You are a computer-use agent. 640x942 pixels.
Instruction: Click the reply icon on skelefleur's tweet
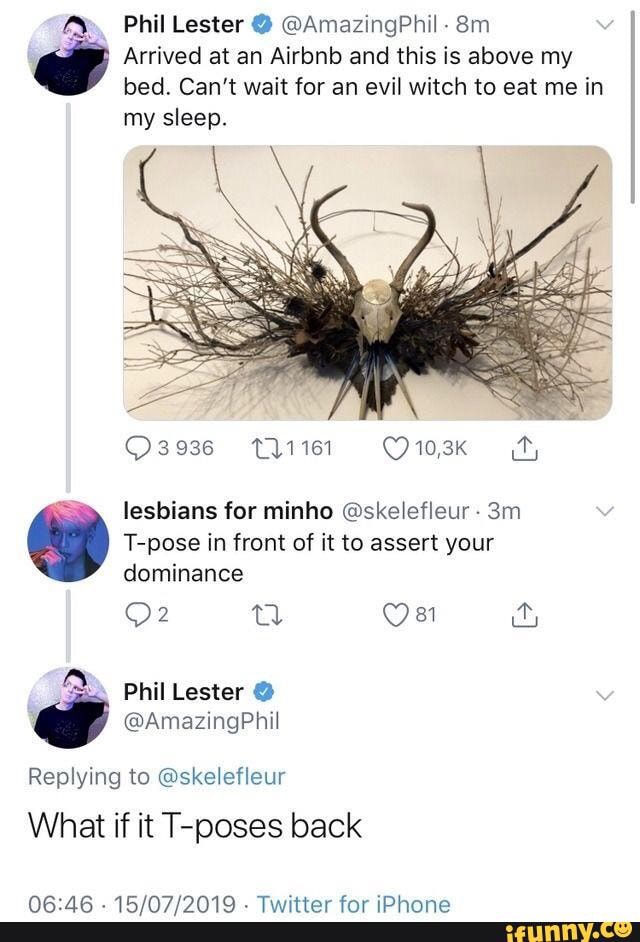(140, 614)
